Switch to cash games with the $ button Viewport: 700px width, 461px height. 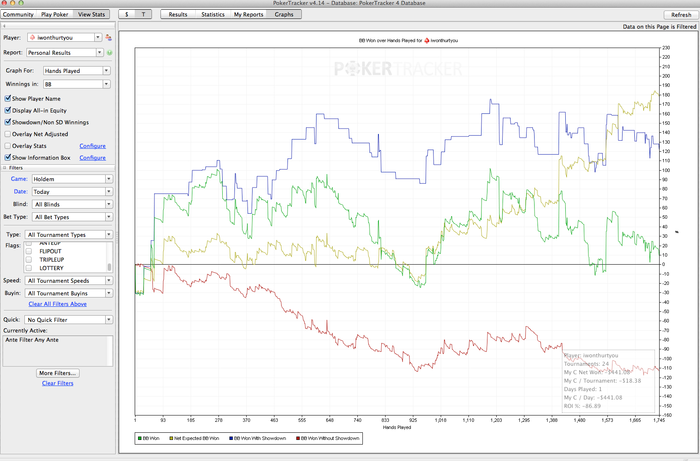pyautogui.click(x=127, y=14)
